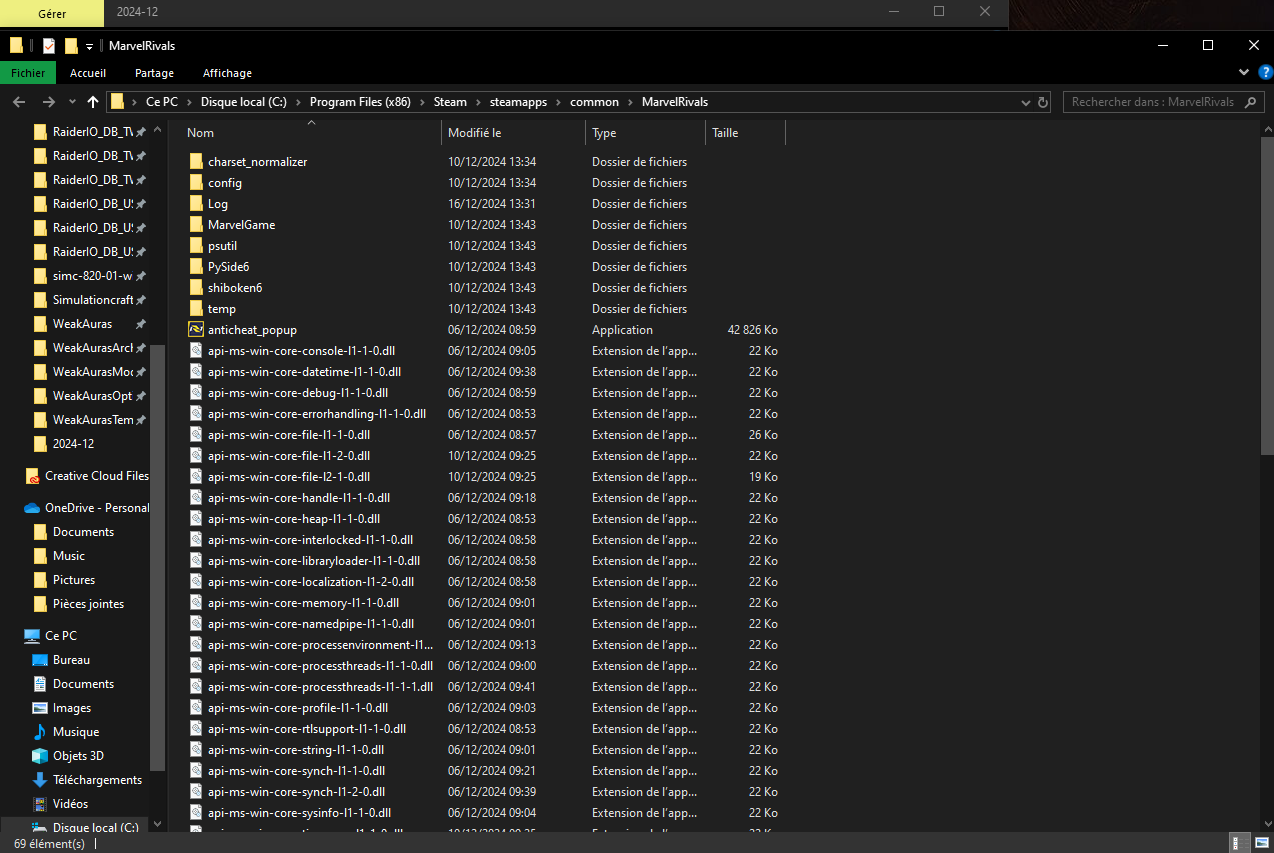Open the address bar history dropdown
The width and height of the screenshot is (1274, 853).
point(1027,102)
